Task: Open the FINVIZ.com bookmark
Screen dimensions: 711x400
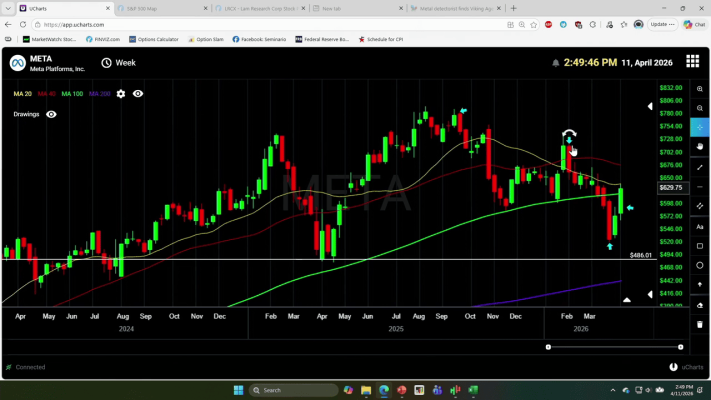Action: point(104,39)
